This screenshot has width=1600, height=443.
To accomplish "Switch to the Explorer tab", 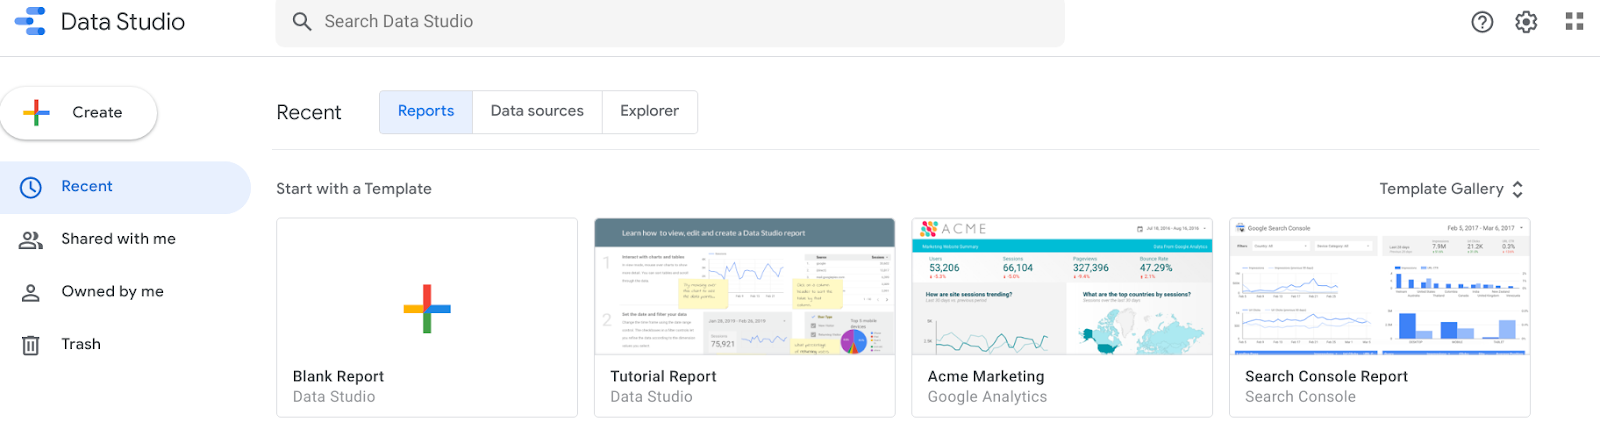I will click(x=649, y=111).
